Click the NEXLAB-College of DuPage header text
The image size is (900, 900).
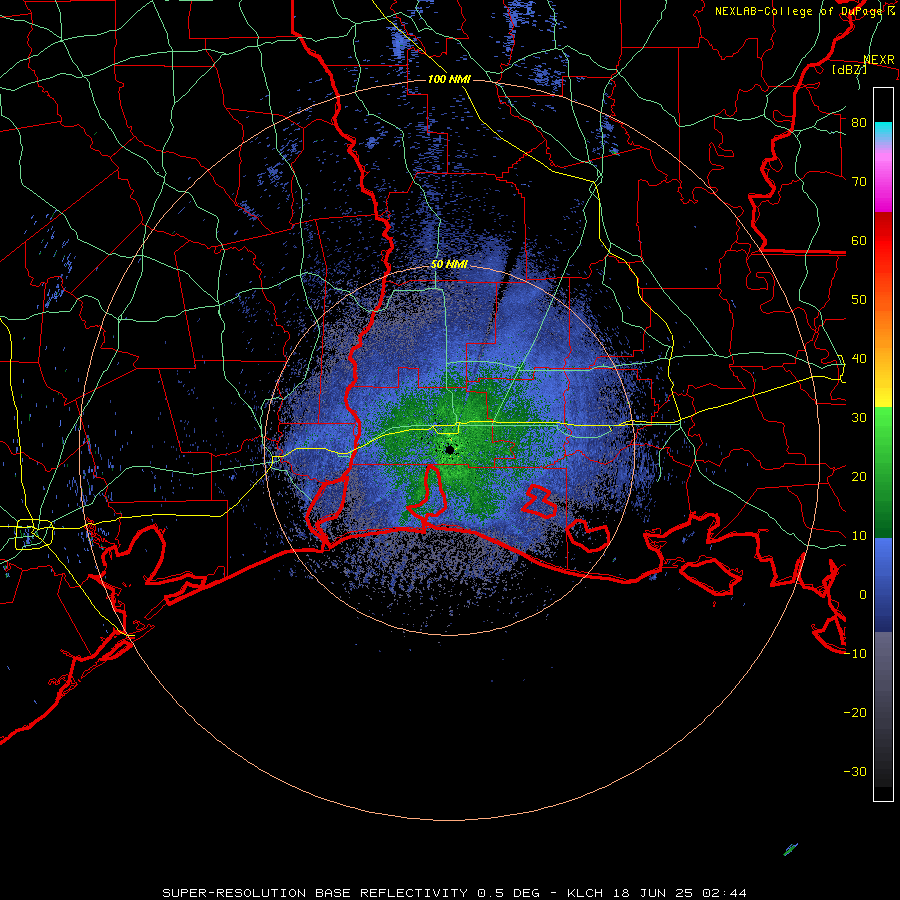(x=804, y=11)
